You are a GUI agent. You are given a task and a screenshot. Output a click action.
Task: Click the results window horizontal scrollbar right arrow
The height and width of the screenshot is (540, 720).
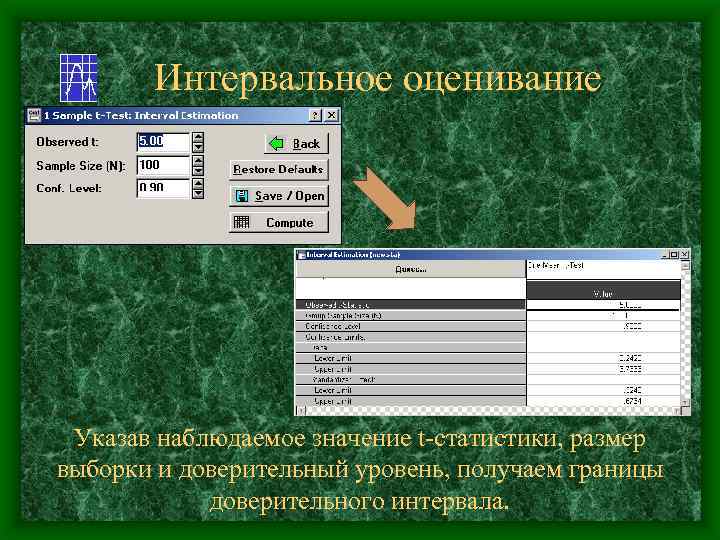click(678, 411)
